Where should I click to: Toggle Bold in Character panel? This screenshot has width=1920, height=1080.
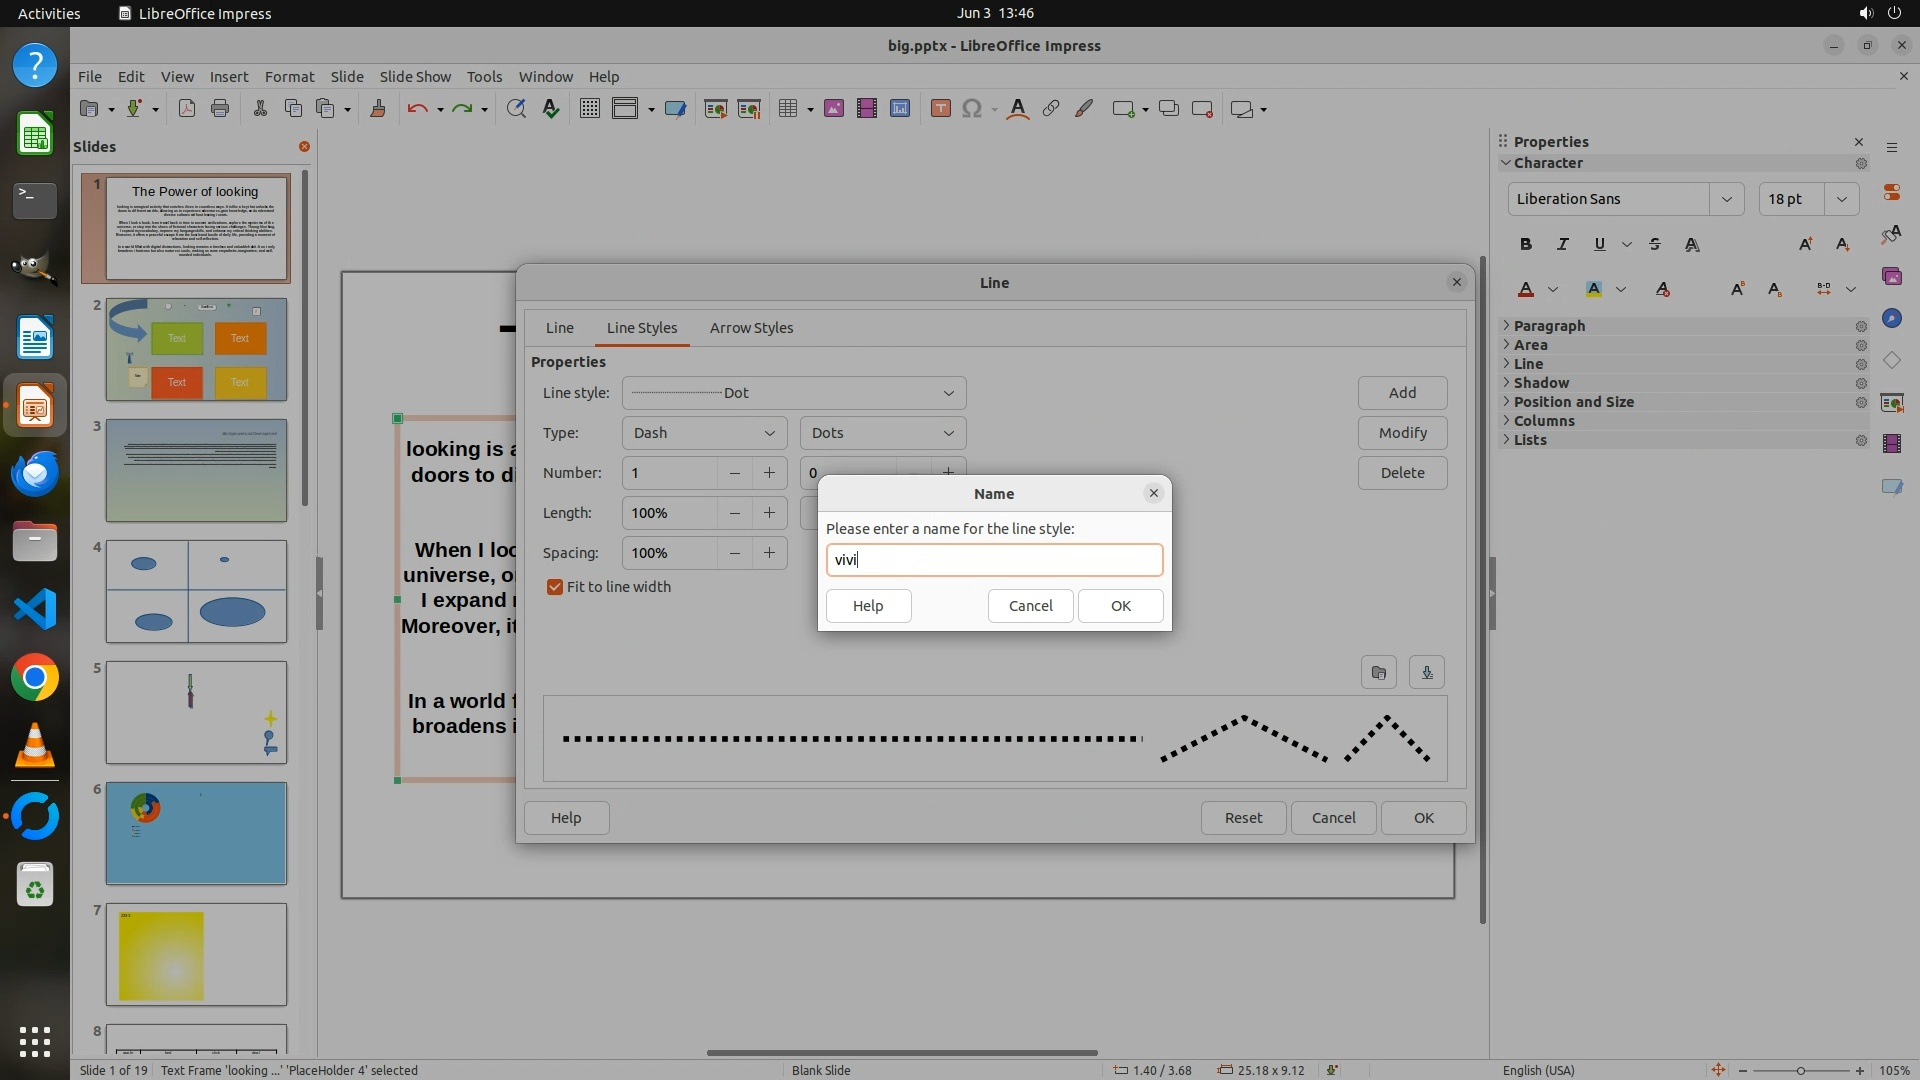tap(1525, 244)
